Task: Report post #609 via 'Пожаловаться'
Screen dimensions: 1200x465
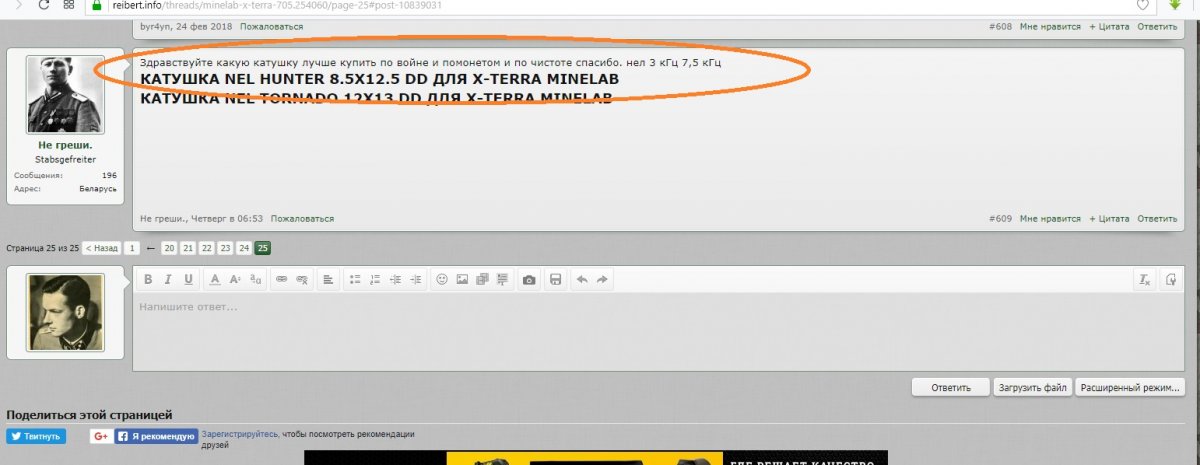Action: click(x=302, y=218)
